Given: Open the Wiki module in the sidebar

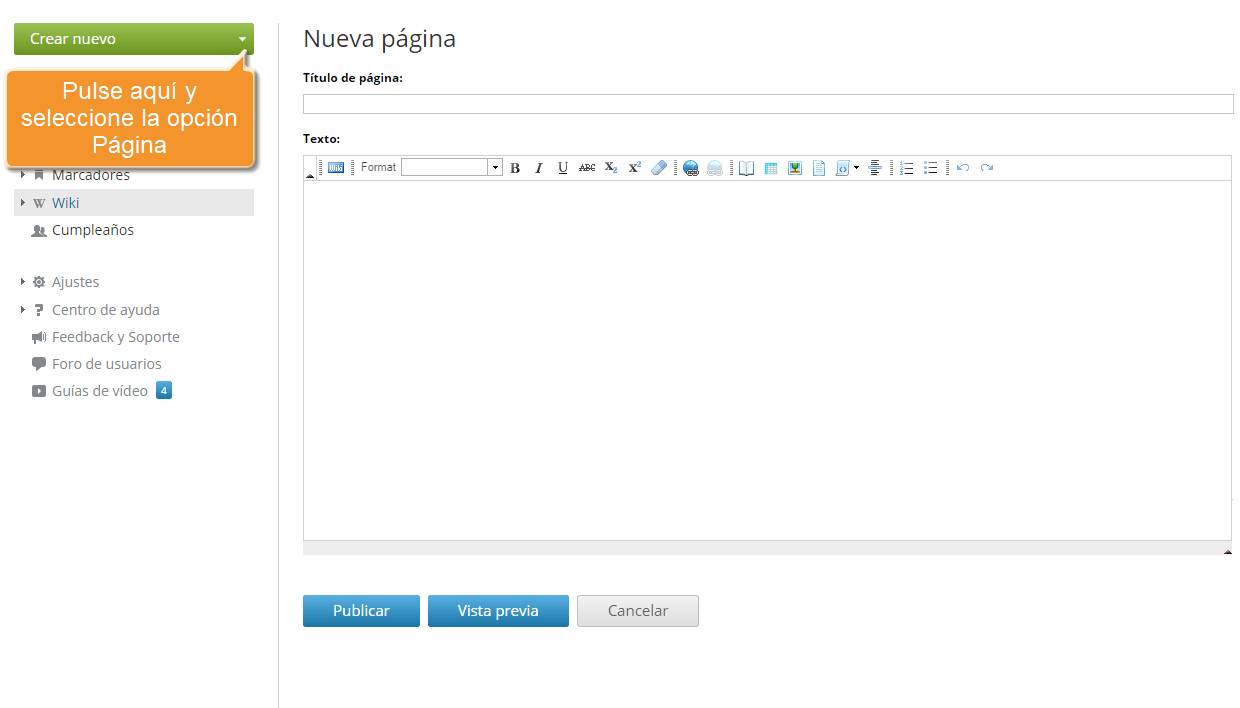Looking at the screenshot, I should [66, 203].
